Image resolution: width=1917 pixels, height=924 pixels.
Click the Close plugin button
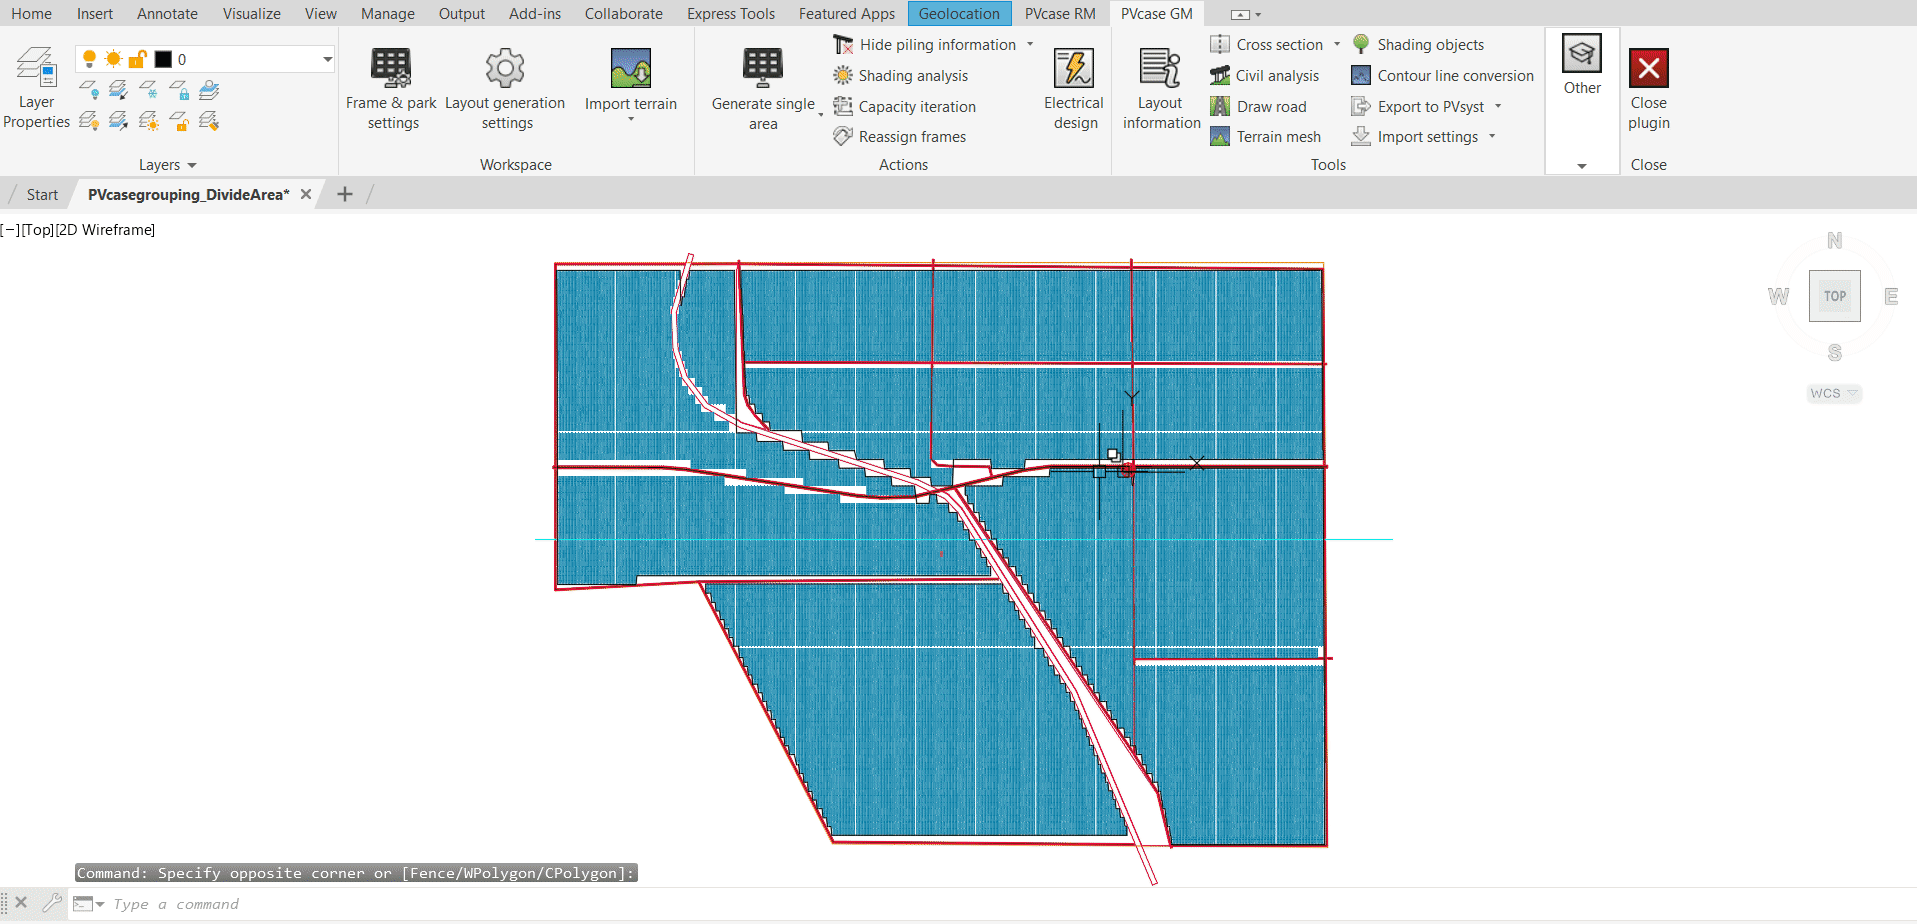(1647, 88)
